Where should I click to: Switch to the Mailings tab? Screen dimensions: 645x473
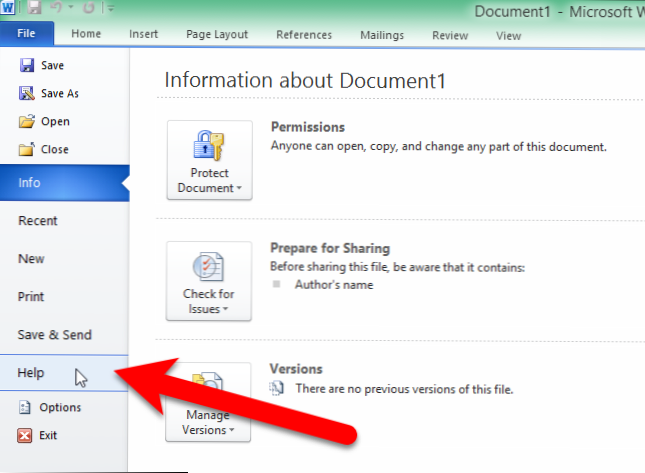click(382, 35)
